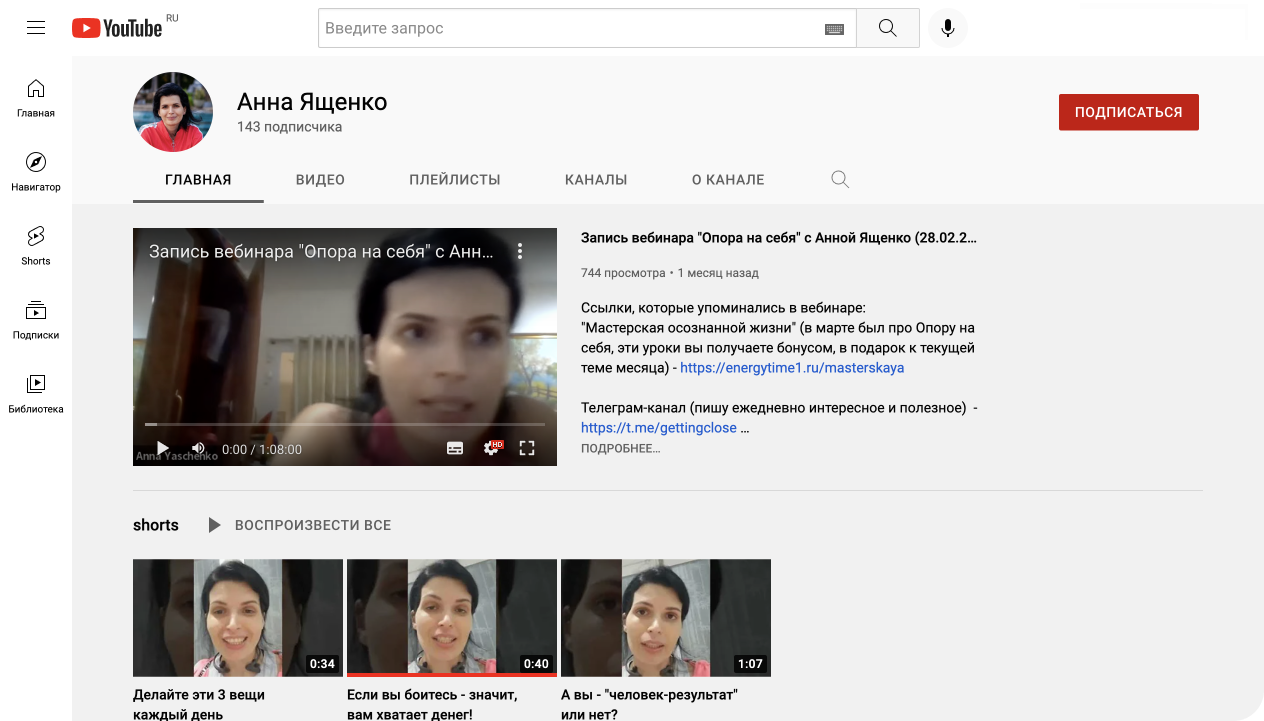Click ВОСПРОИЗВЕСТИ ВСЕ play all
Image resolution: width=1264 pixels, height=721 pixels.
pyautogui.click(x=299, y=525)
